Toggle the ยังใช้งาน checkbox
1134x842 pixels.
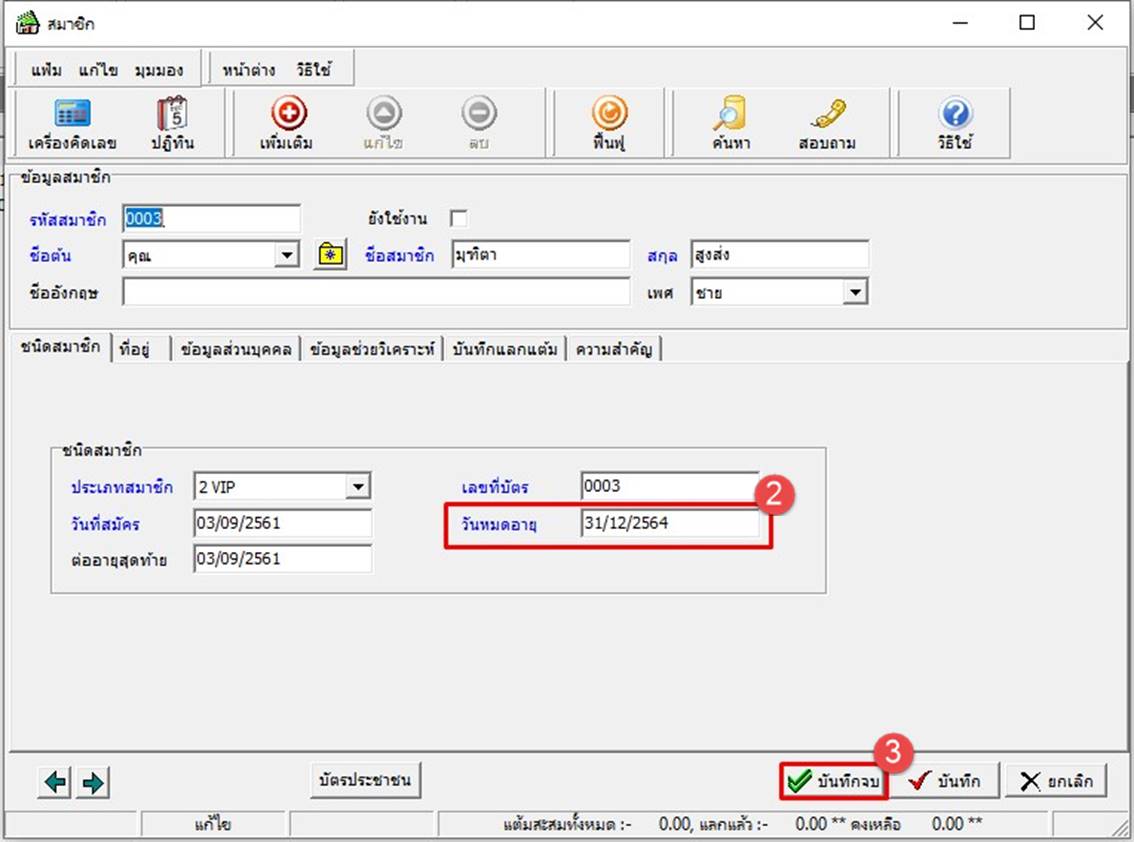click(459, 219)
